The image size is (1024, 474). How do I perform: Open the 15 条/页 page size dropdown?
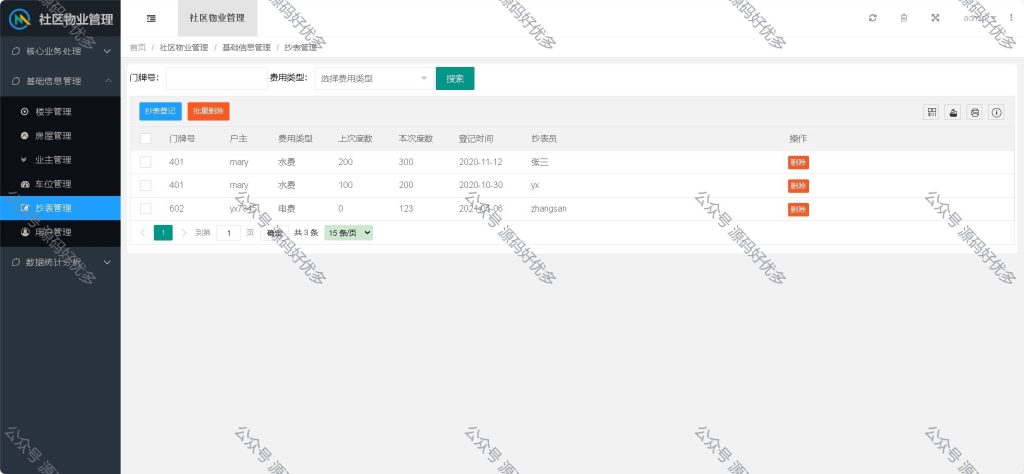coord(348,232)
